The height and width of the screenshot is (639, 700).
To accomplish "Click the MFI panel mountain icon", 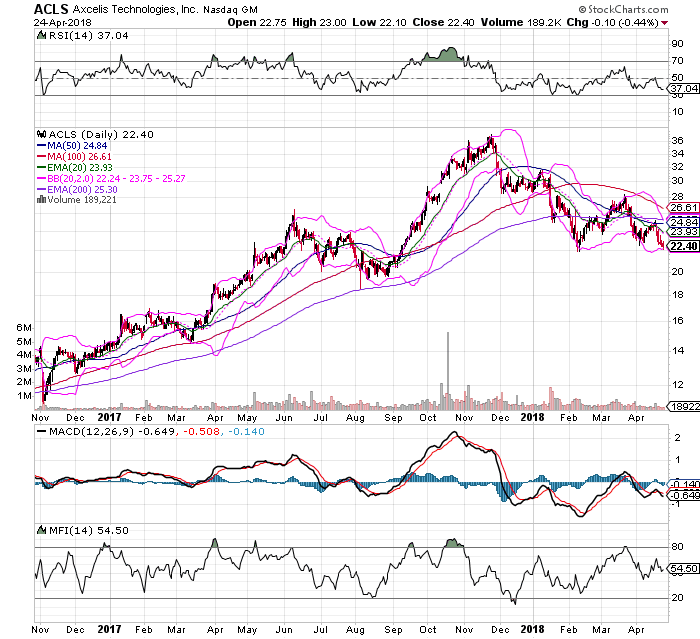I will click(x=42, y=530).
